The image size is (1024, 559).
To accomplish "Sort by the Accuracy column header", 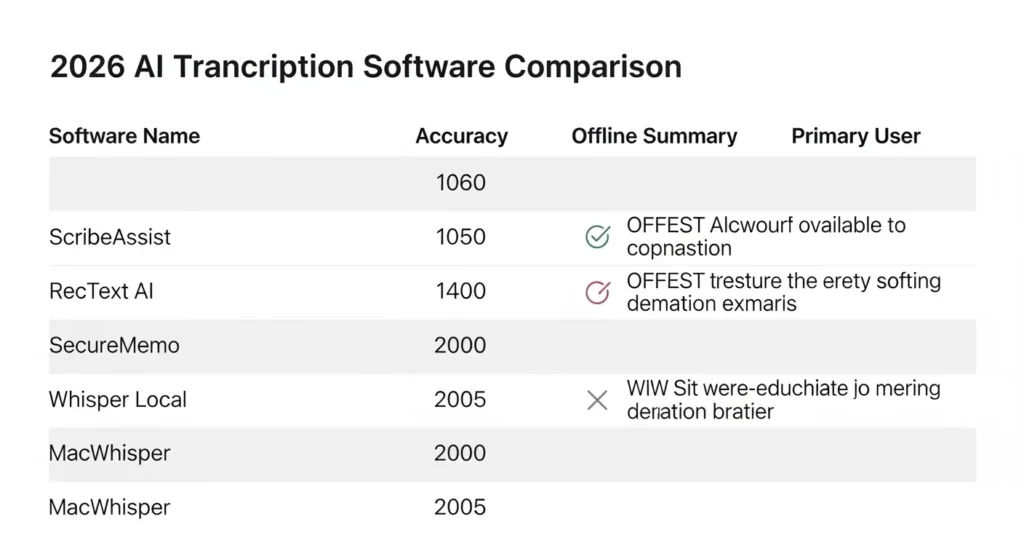I will (461, 137).
